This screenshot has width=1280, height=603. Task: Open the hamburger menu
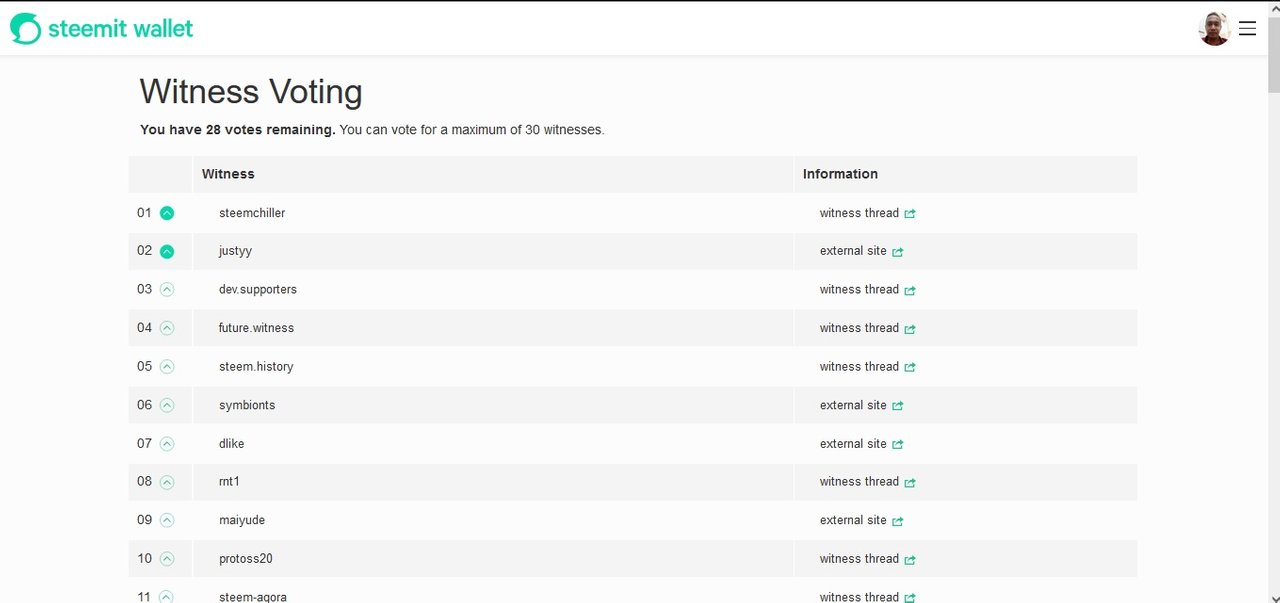[x=1247, y=29]
